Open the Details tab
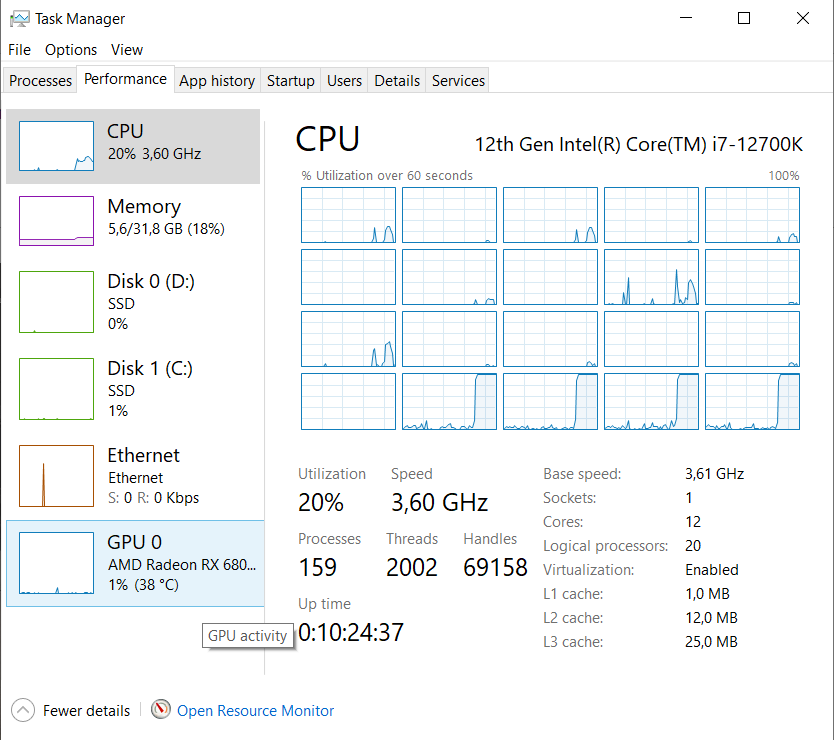The image size is (834, 740). coord(397,80)
